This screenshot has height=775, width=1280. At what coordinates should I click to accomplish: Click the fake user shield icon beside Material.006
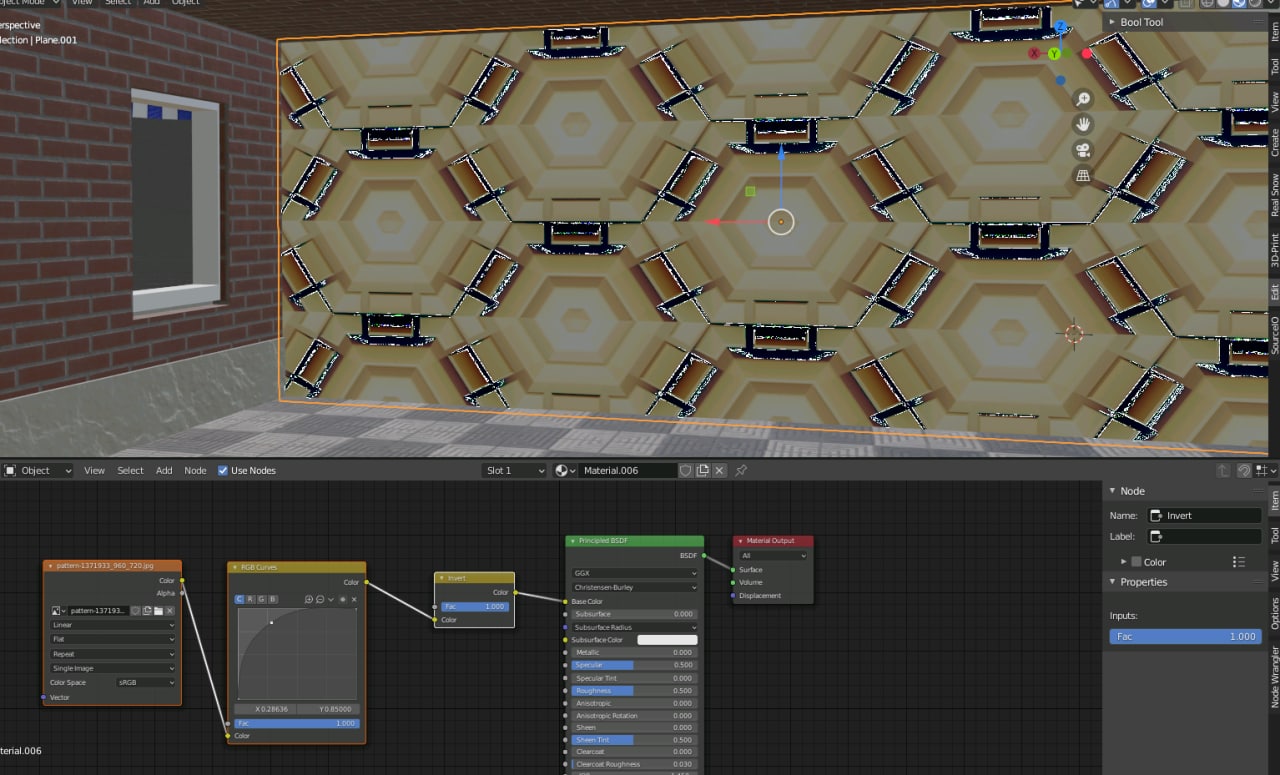(686, 470)
